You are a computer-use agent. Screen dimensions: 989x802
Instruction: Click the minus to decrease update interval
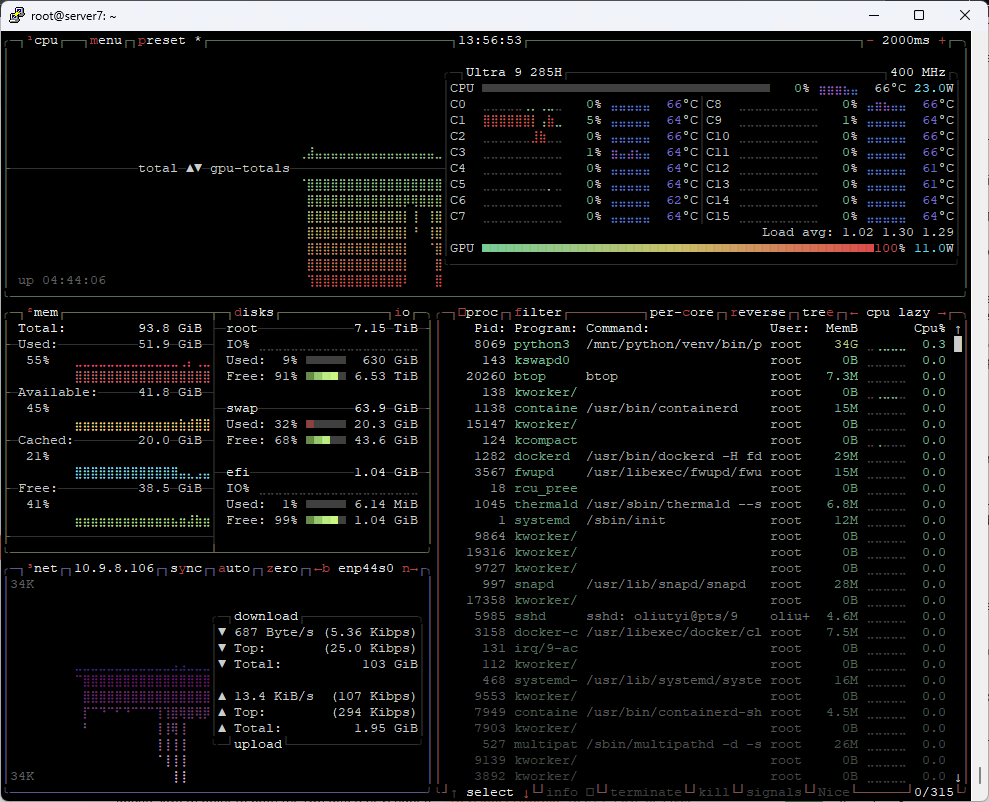[870, 41]
